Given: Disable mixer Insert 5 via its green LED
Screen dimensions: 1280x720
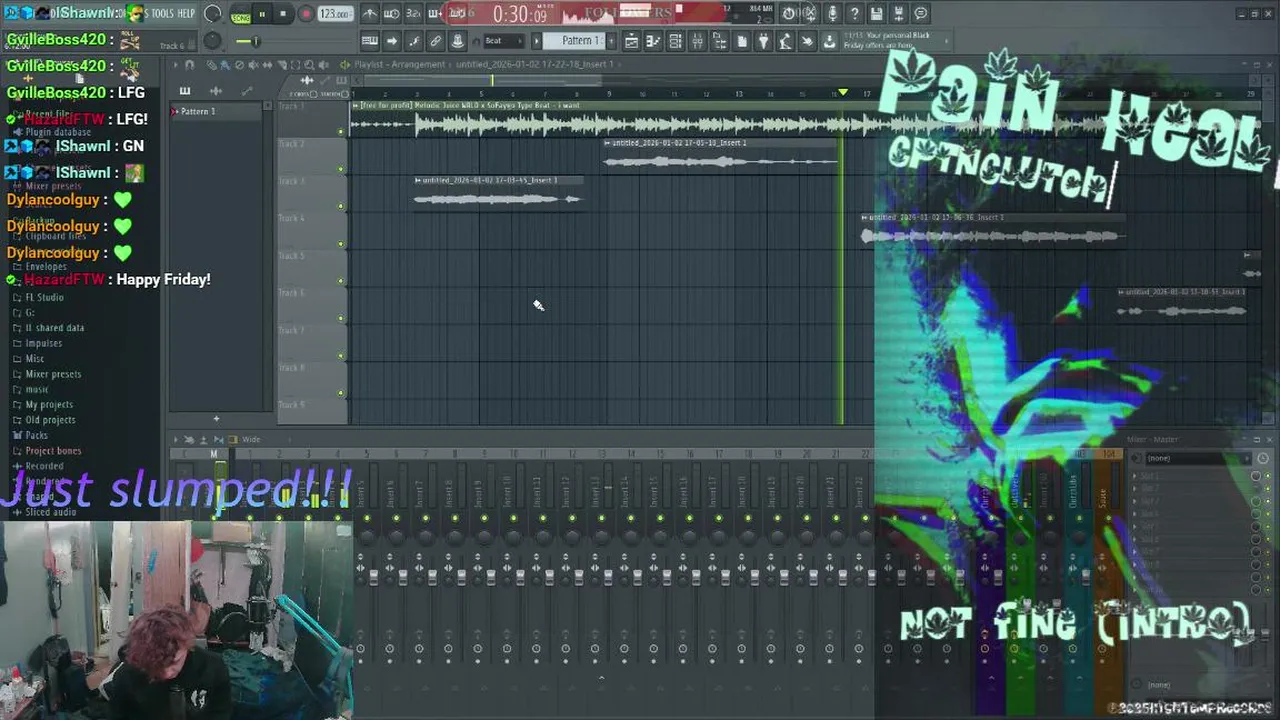Looking at the screenshot, I should pos(367,518).
